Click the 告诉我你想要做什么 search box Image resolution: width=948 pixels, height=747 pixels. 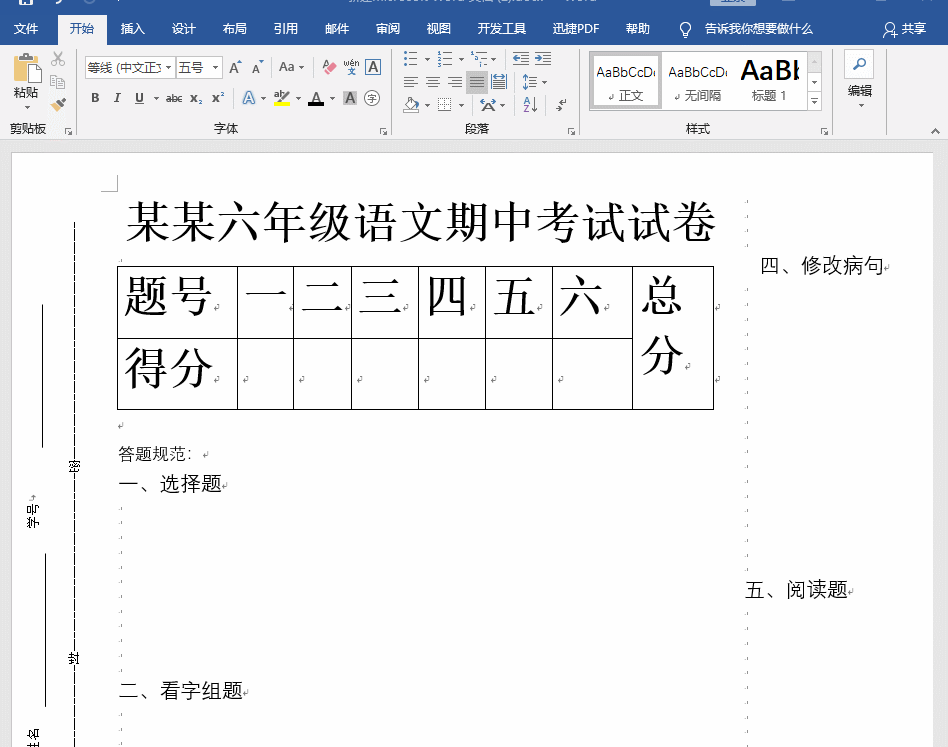(x=758, y=29)
